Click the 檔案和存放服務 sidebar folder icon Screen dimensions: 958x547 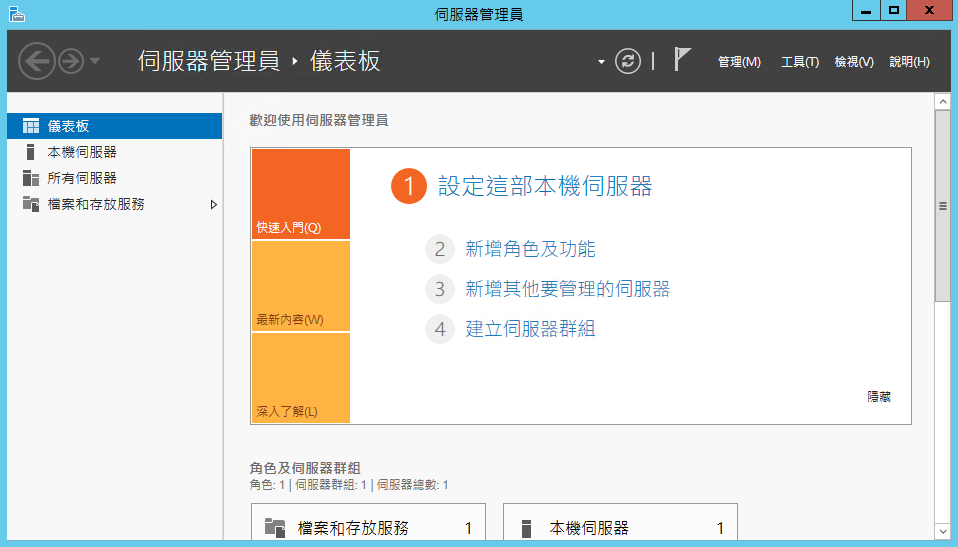[31, 204]
